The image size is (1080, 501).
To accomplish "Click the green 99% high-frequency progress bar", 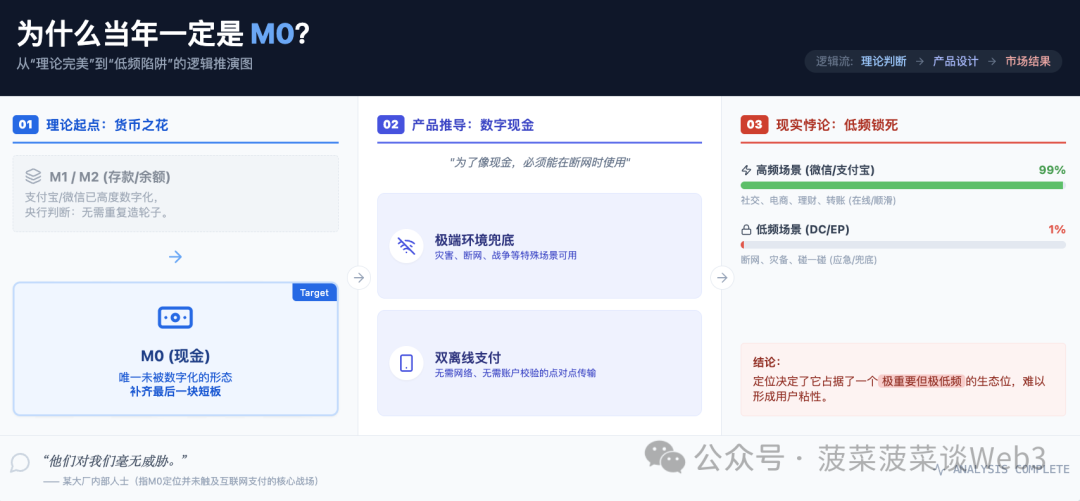I will 900,185.
